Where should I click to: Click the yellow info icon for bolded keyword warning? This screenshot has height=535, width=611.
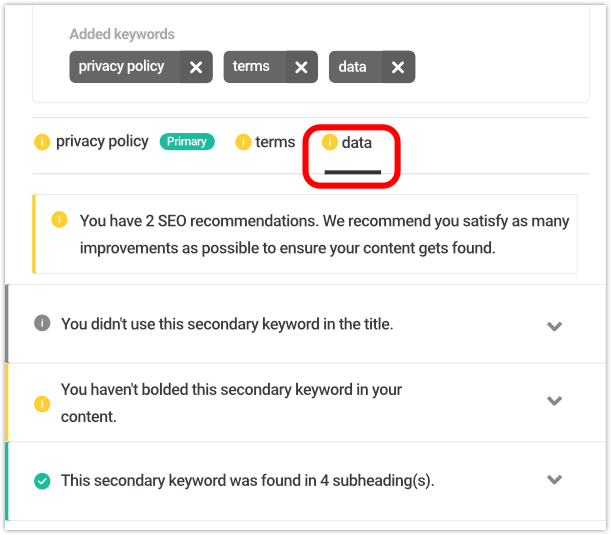42,403
